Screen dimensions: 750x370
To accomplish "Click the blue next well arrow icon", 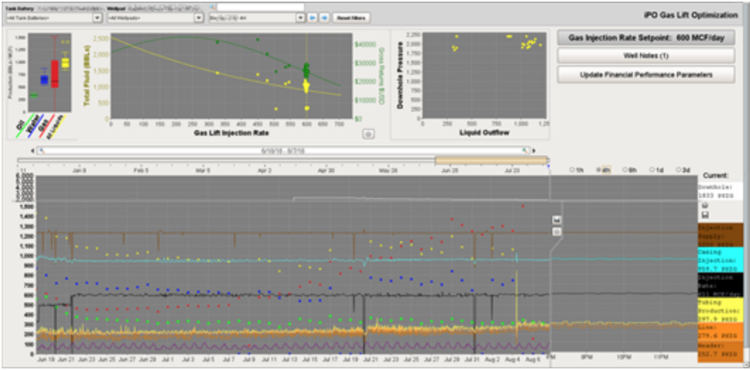I will [324, 18].
